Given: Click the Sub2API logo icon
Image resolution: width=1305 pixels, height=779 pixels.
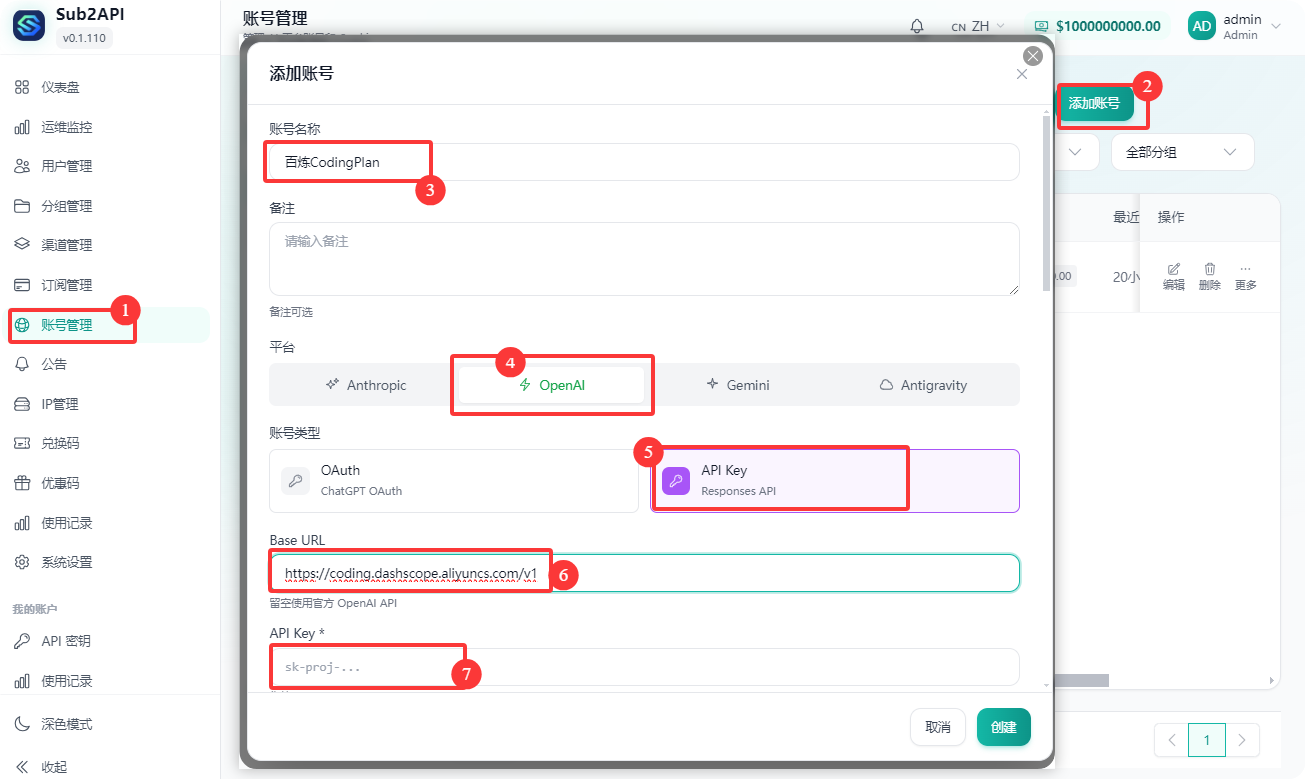Looking at the screenshot, I should (x=29, y=26).
